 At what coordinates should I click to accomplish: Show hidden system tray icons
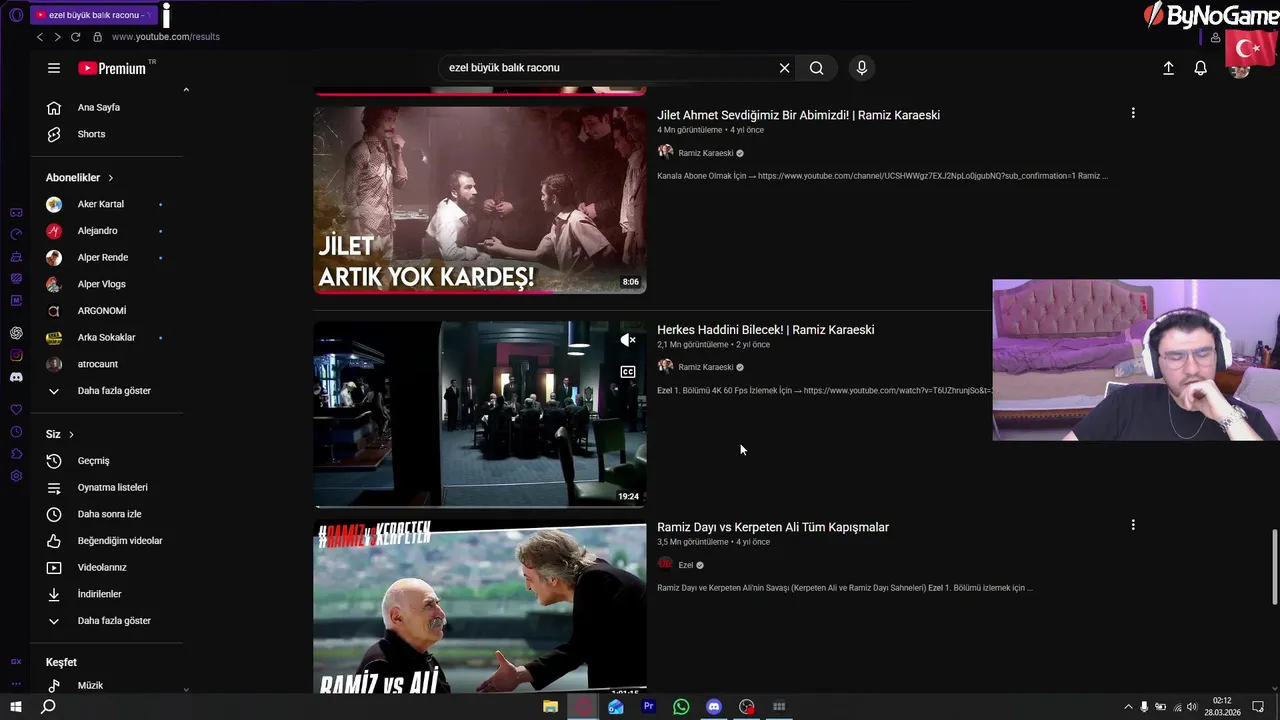[1128, 707]
